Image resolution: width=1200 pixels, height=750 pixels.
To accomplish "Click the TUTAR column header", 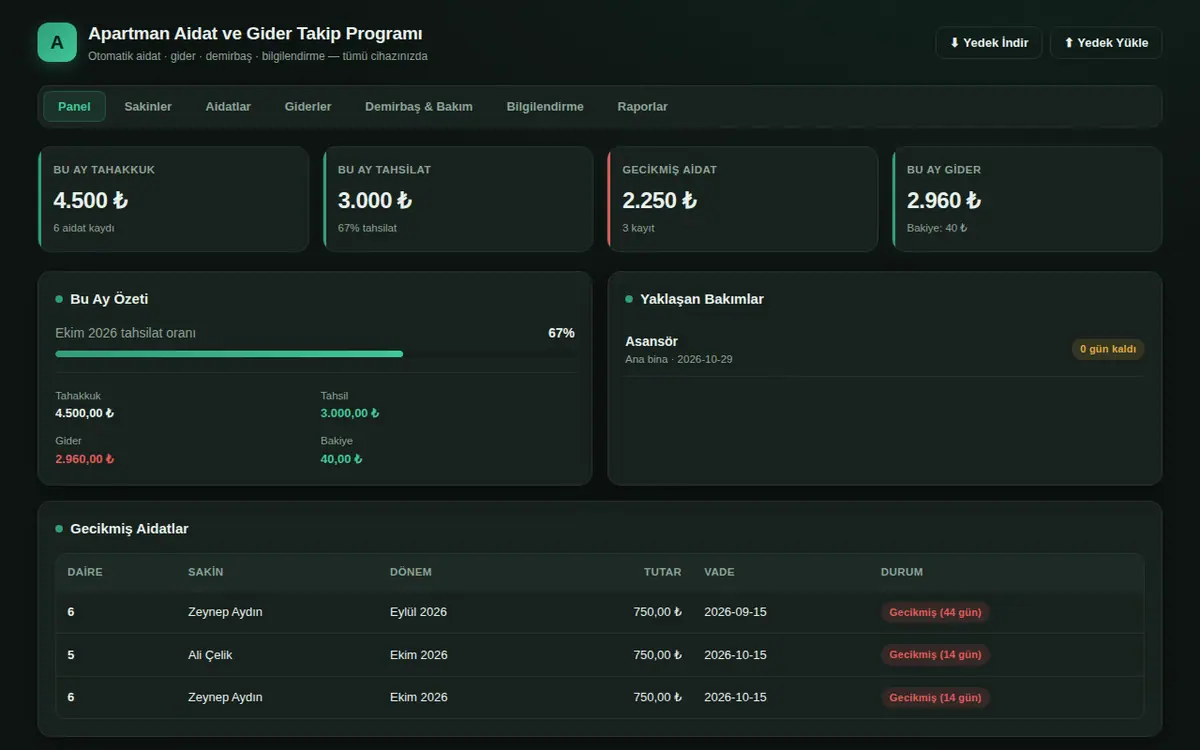I will [x=662, y=572].
